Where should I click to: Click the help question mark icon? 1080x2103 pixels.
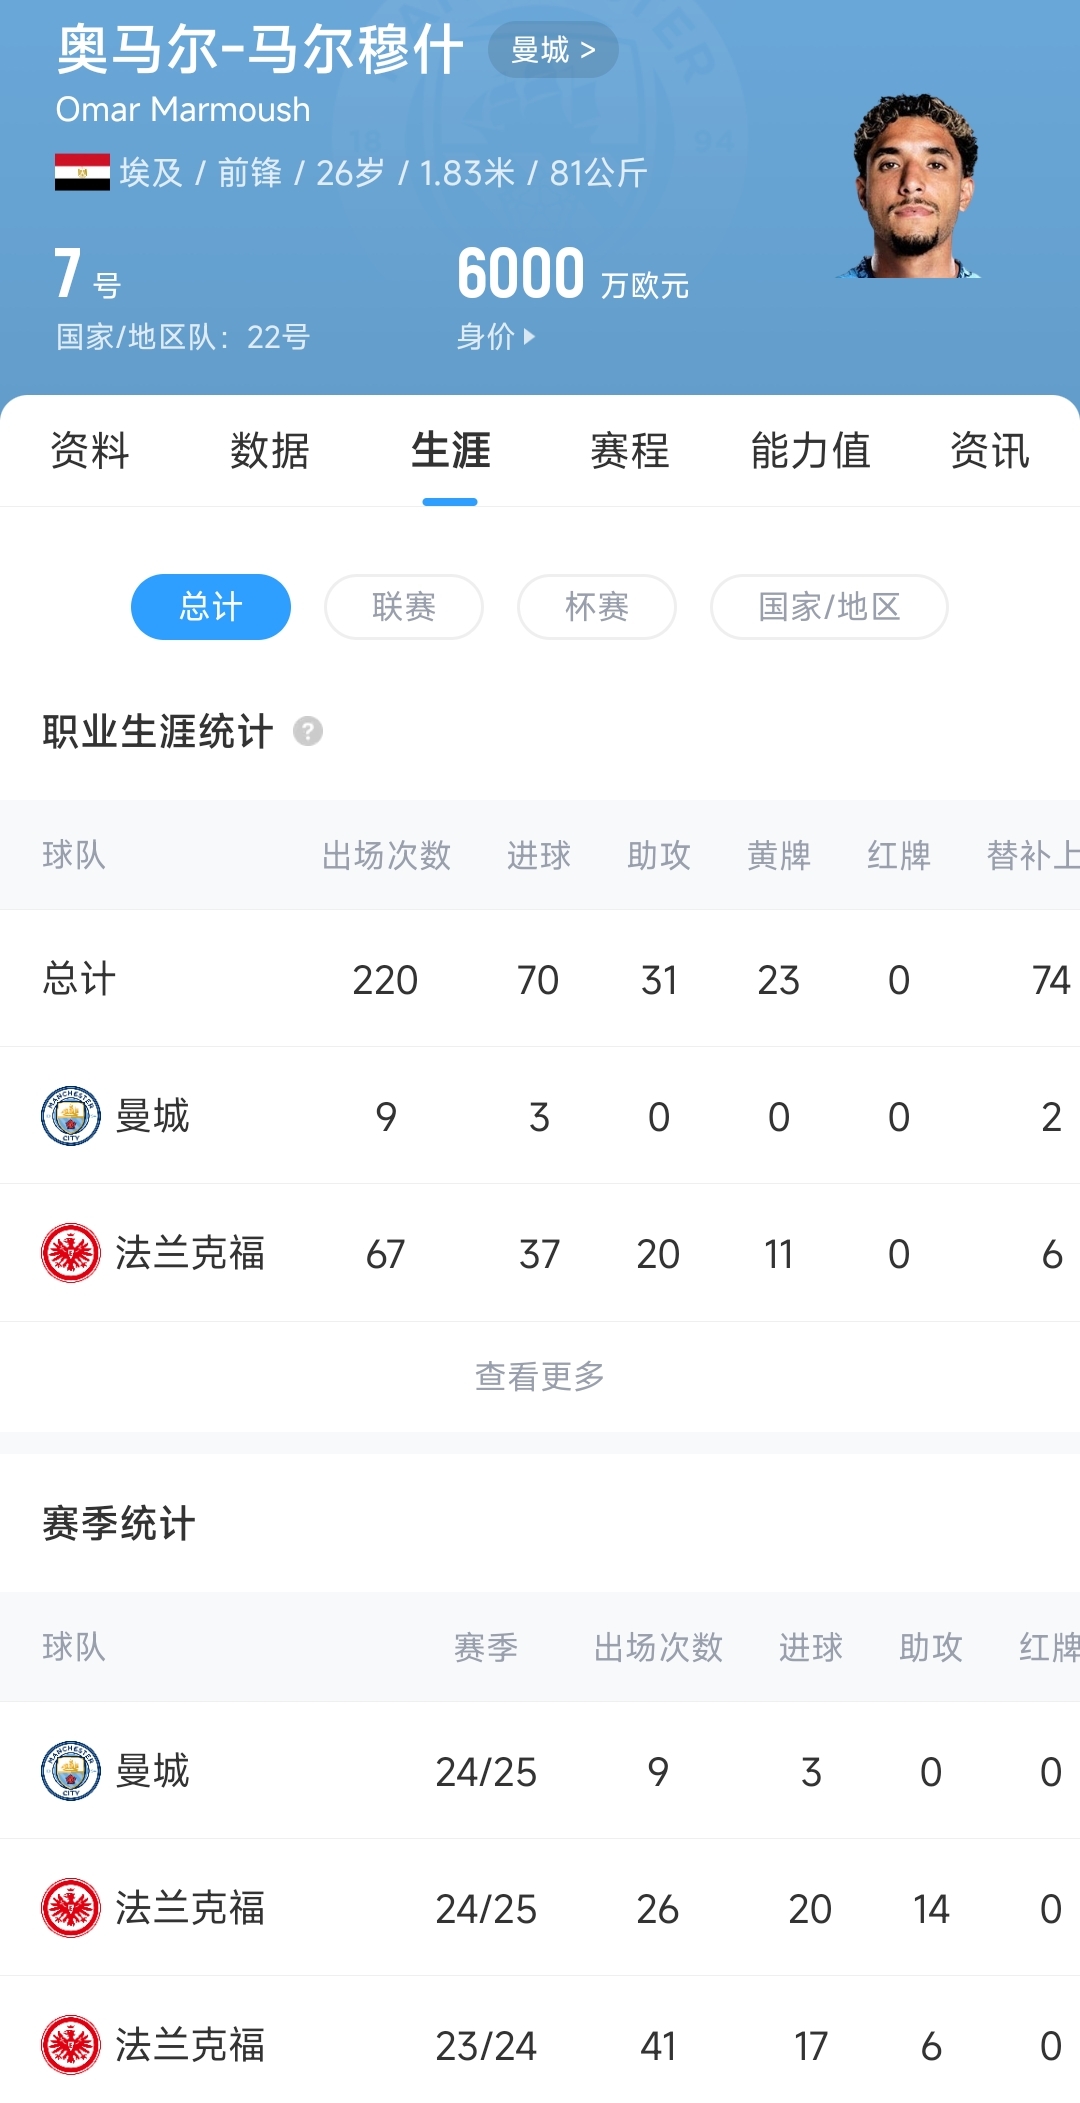[x=308, y=731]
